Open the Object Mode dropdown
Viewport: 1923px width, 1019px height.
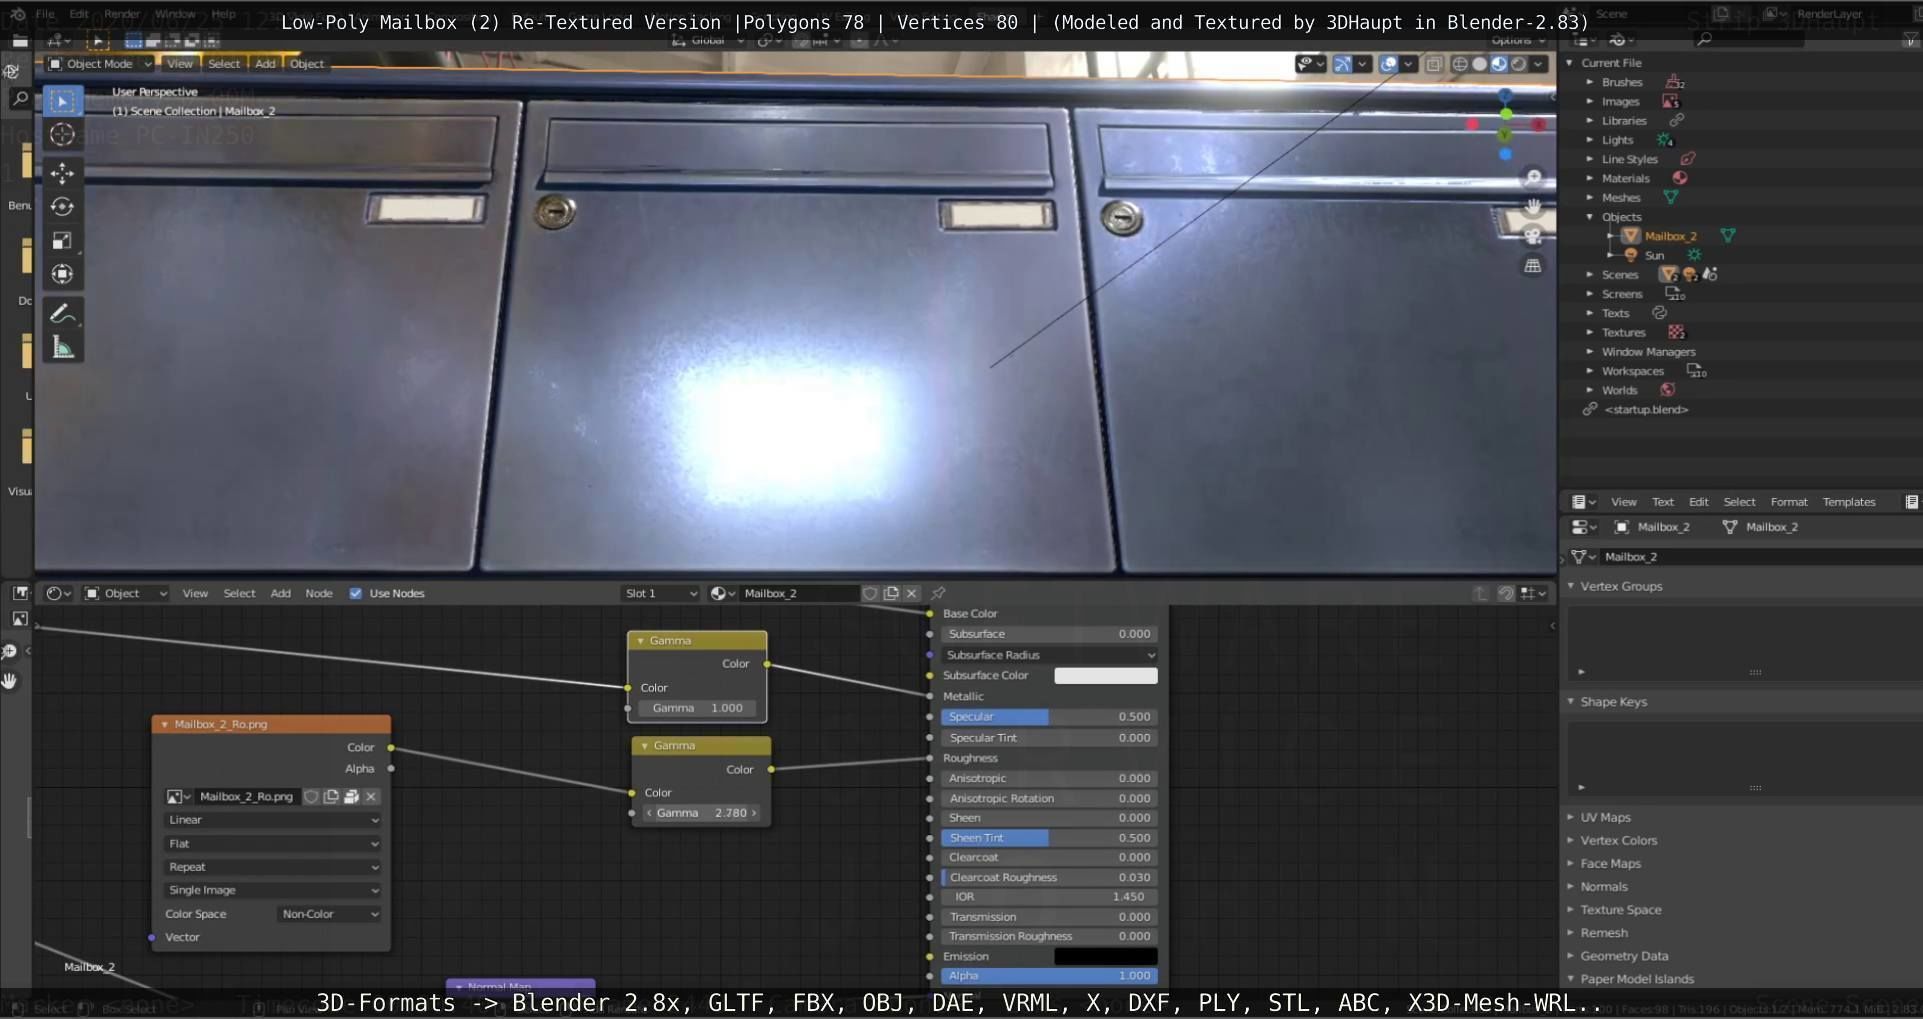[x=100, y=64]
